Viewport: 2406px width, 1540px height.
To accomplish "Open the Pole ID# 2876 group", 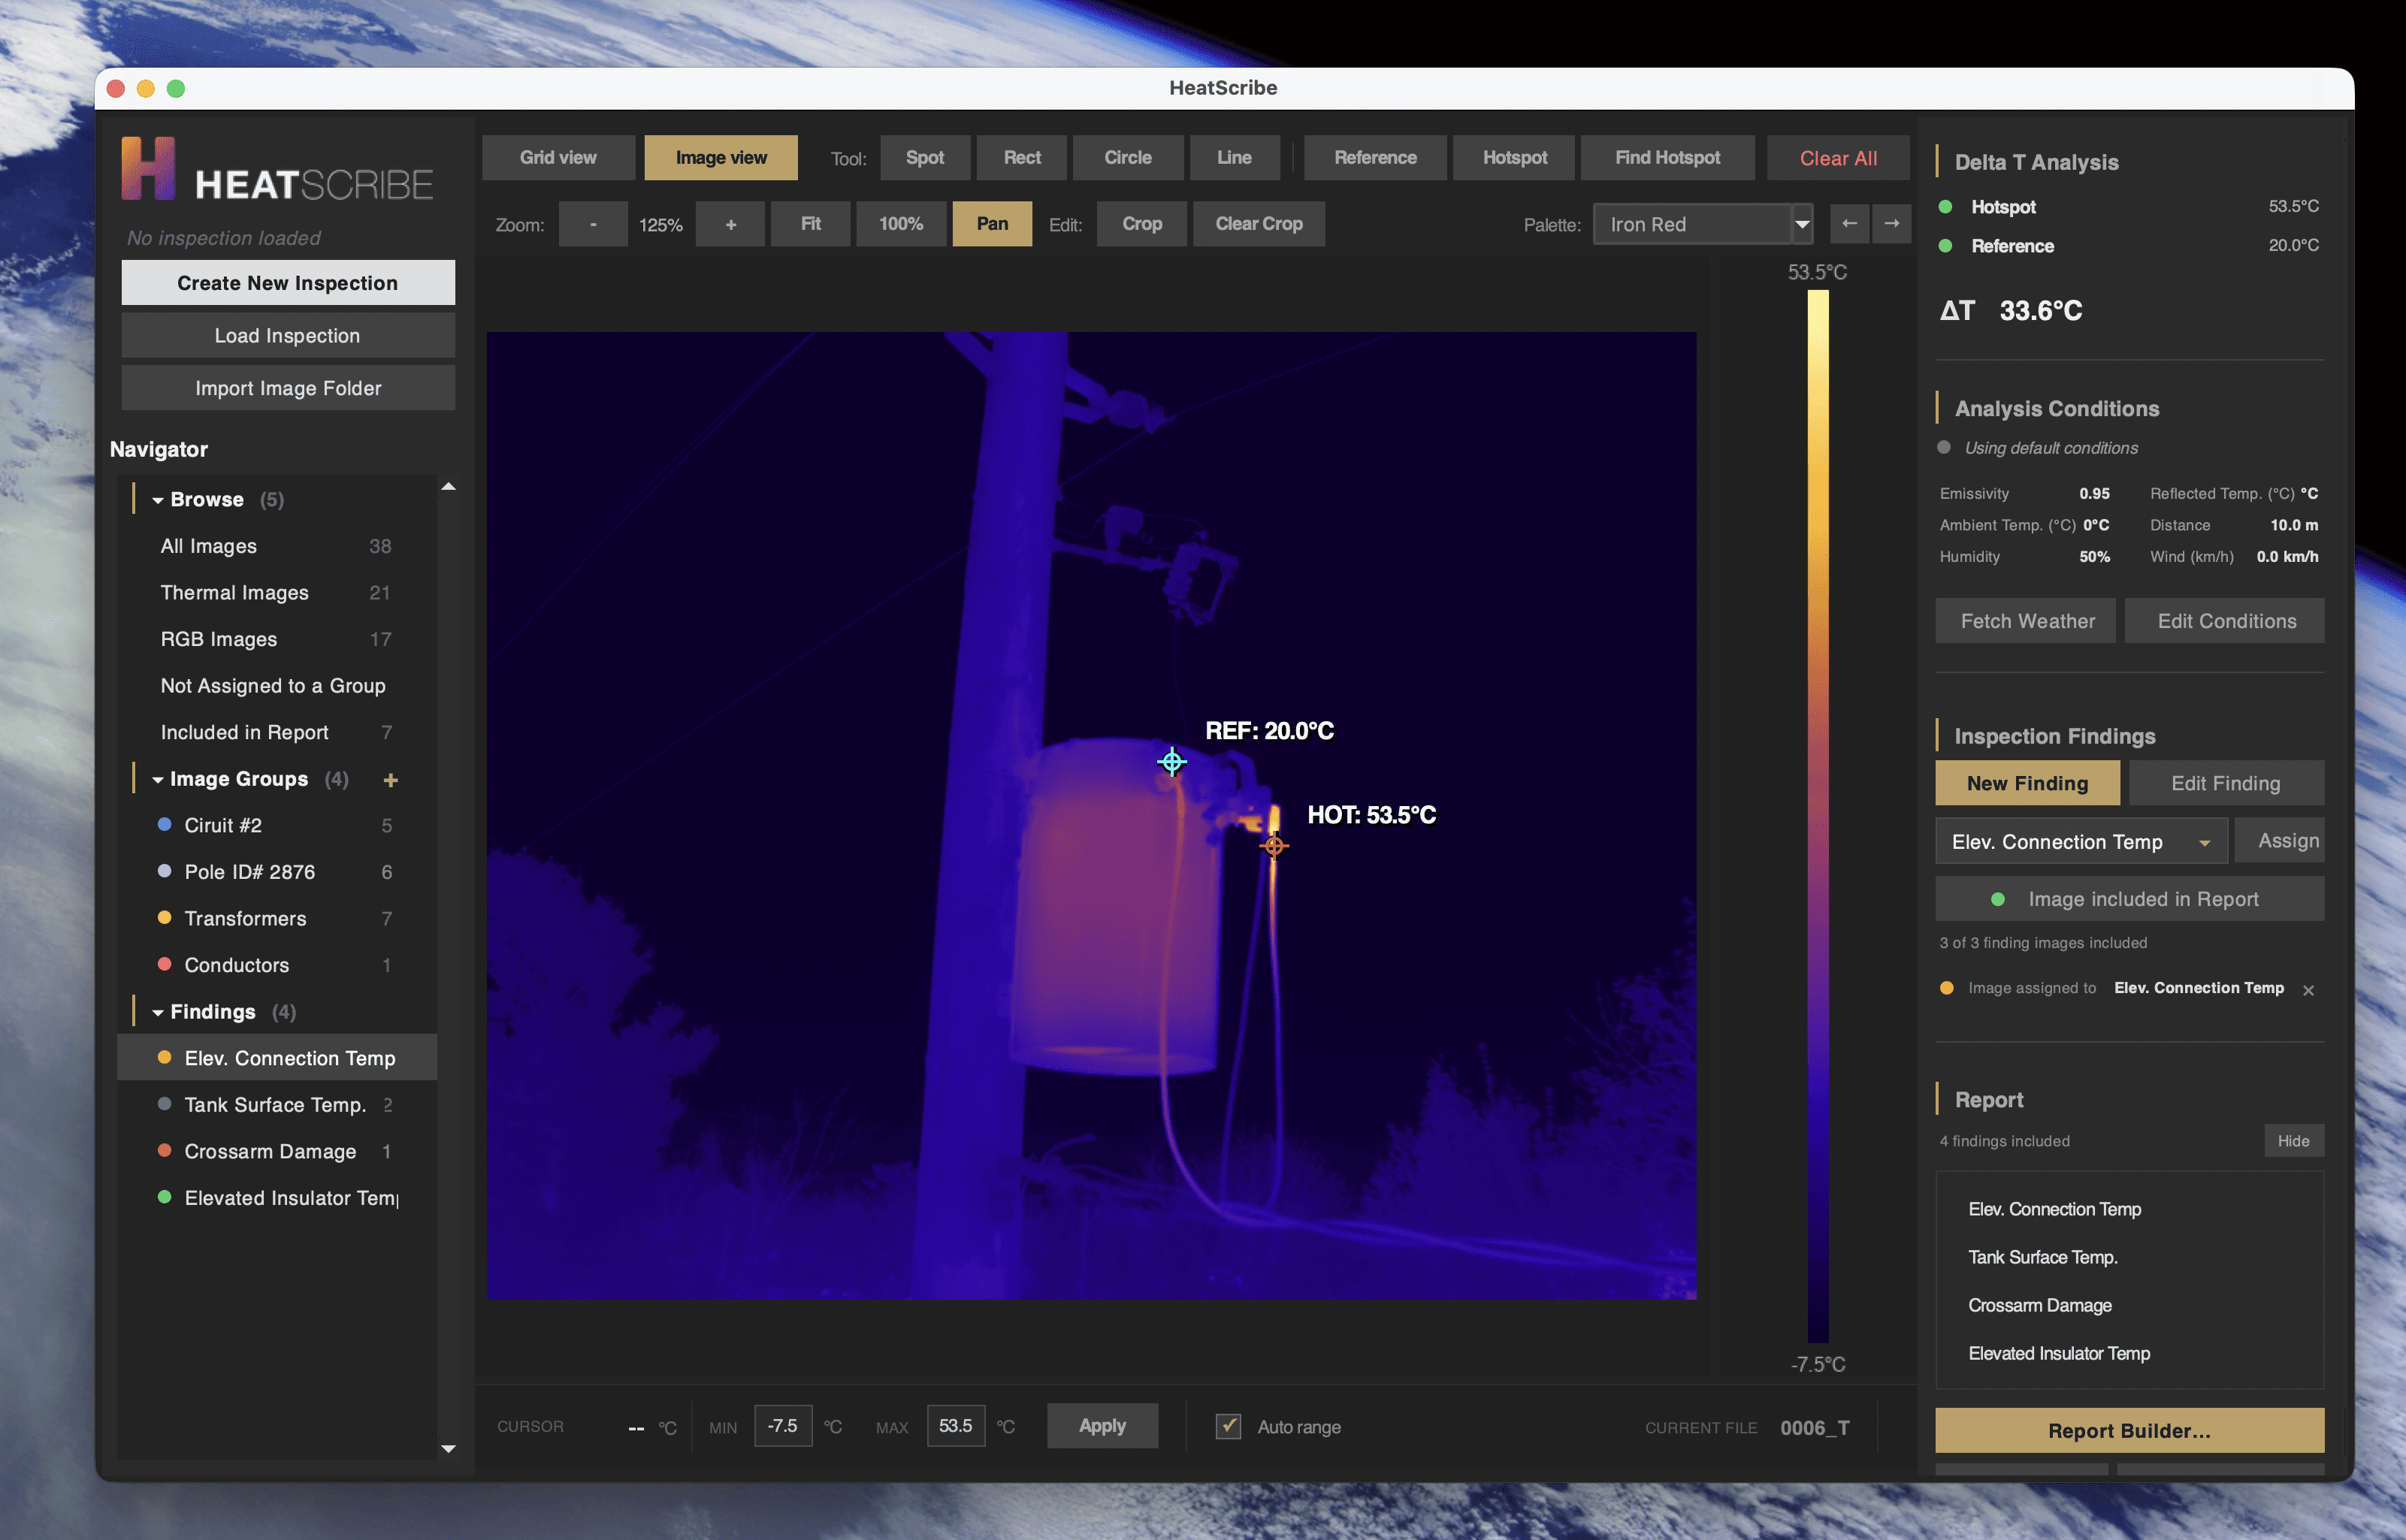I will point(277,873).
